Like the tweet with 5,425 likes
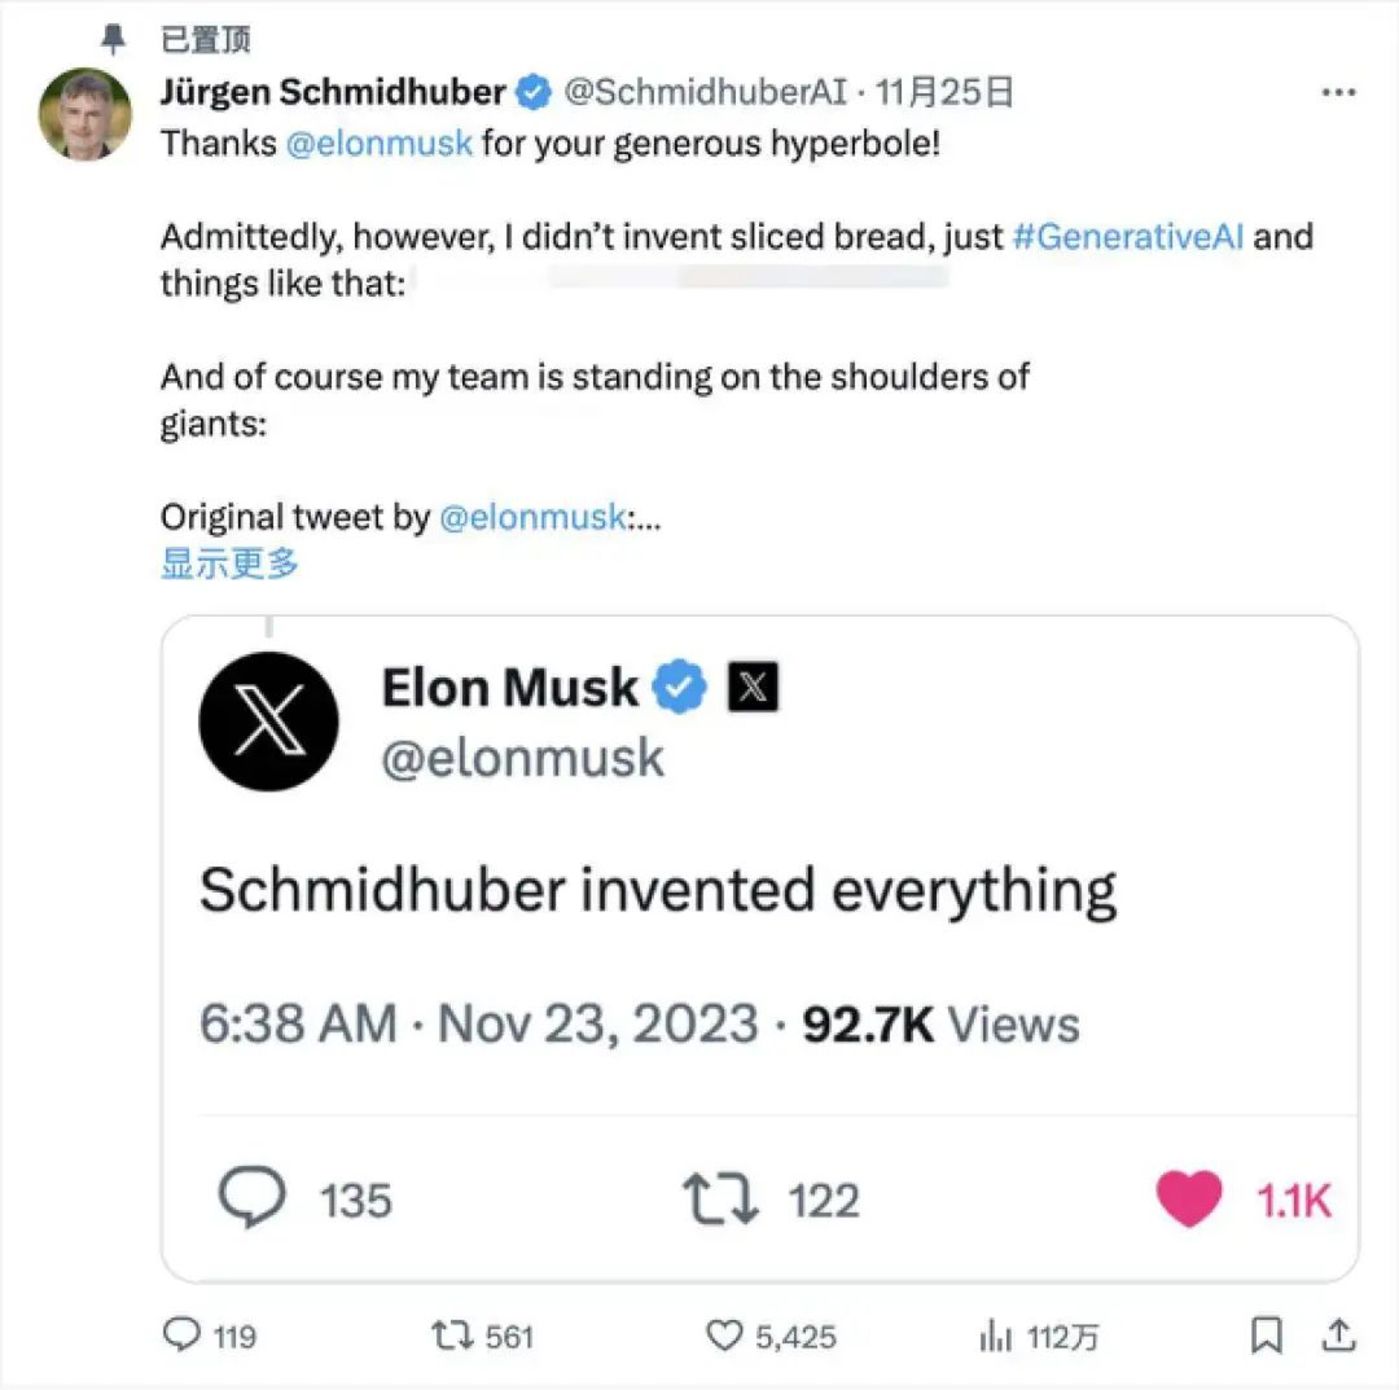1399x1390 pixels. [724, 1335]
